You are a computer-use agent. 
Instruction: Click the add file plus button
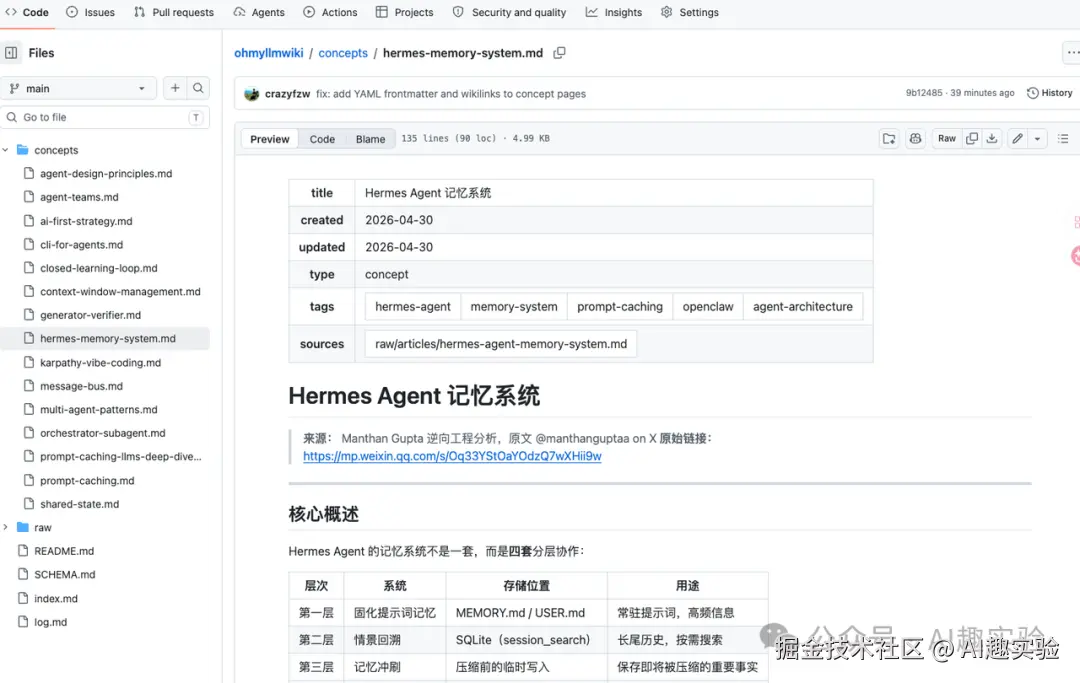(175, 88)
